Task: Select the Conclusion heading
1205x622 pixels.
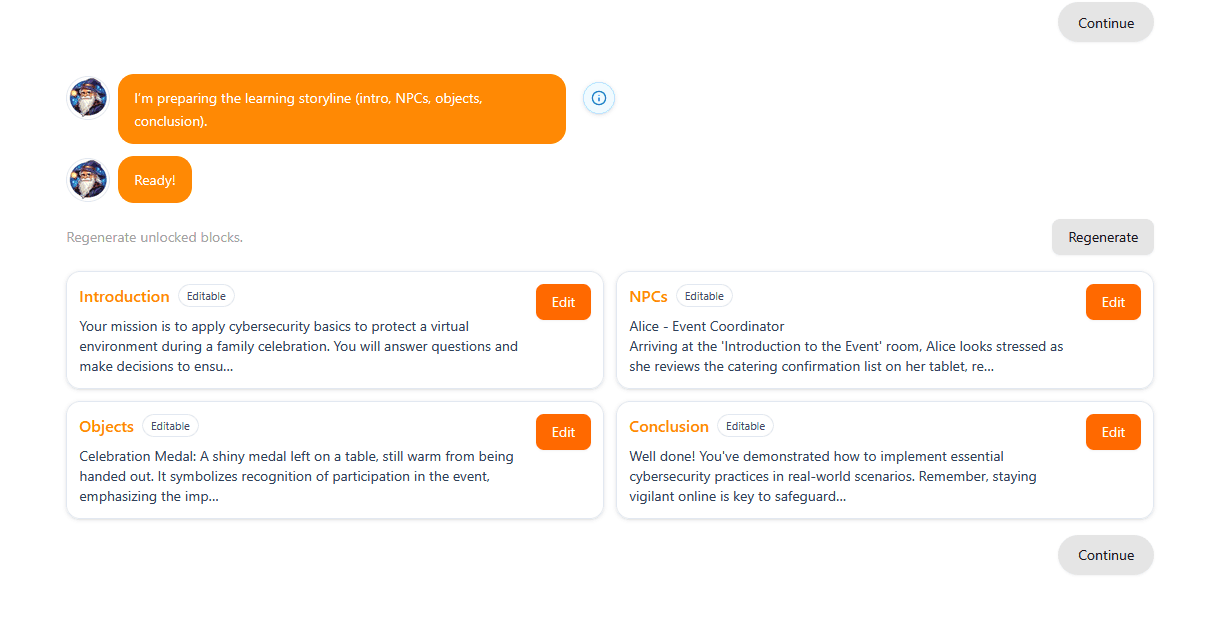Action: point(669,426)
